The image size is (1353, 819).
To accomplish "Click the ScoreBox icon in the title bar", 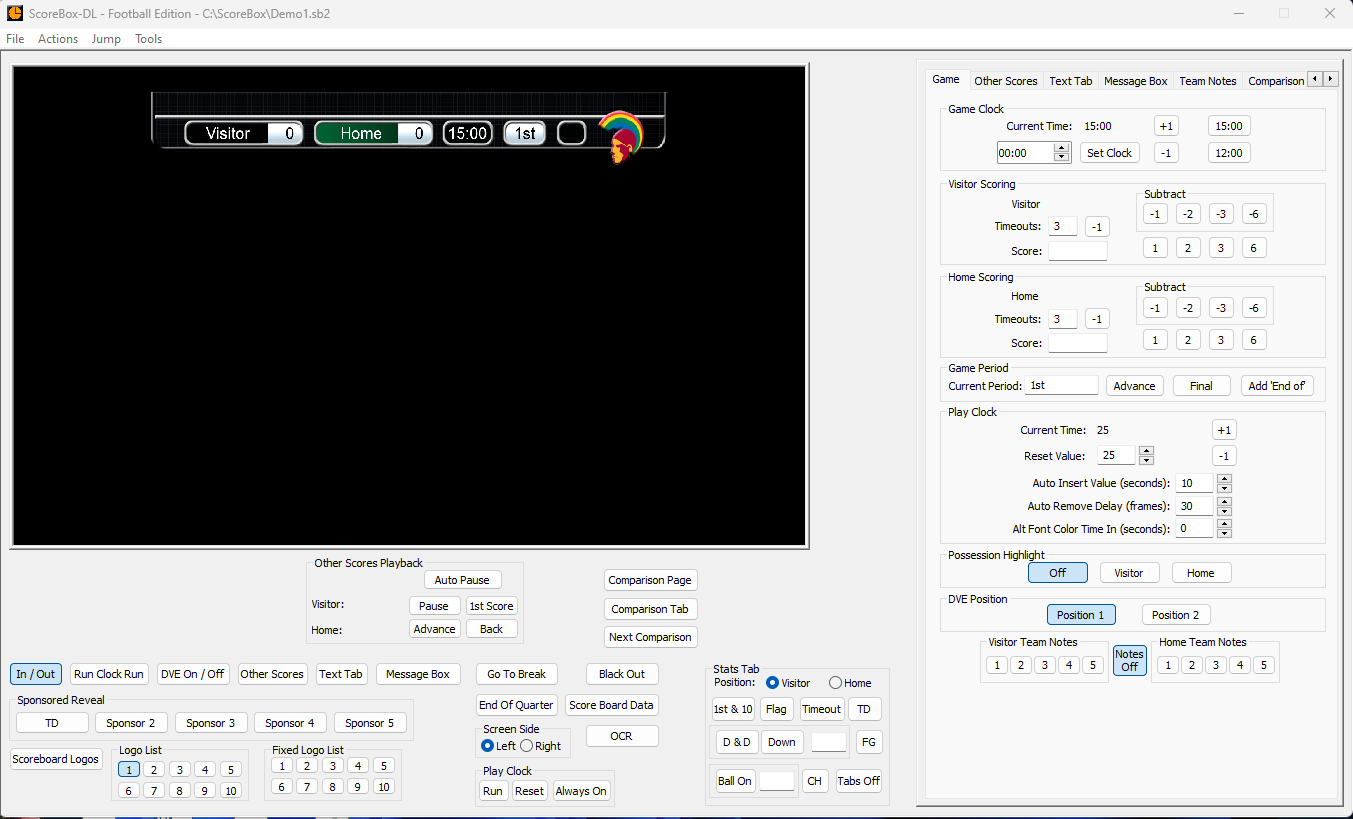I will pyautogui.click(x=14, y=13).
